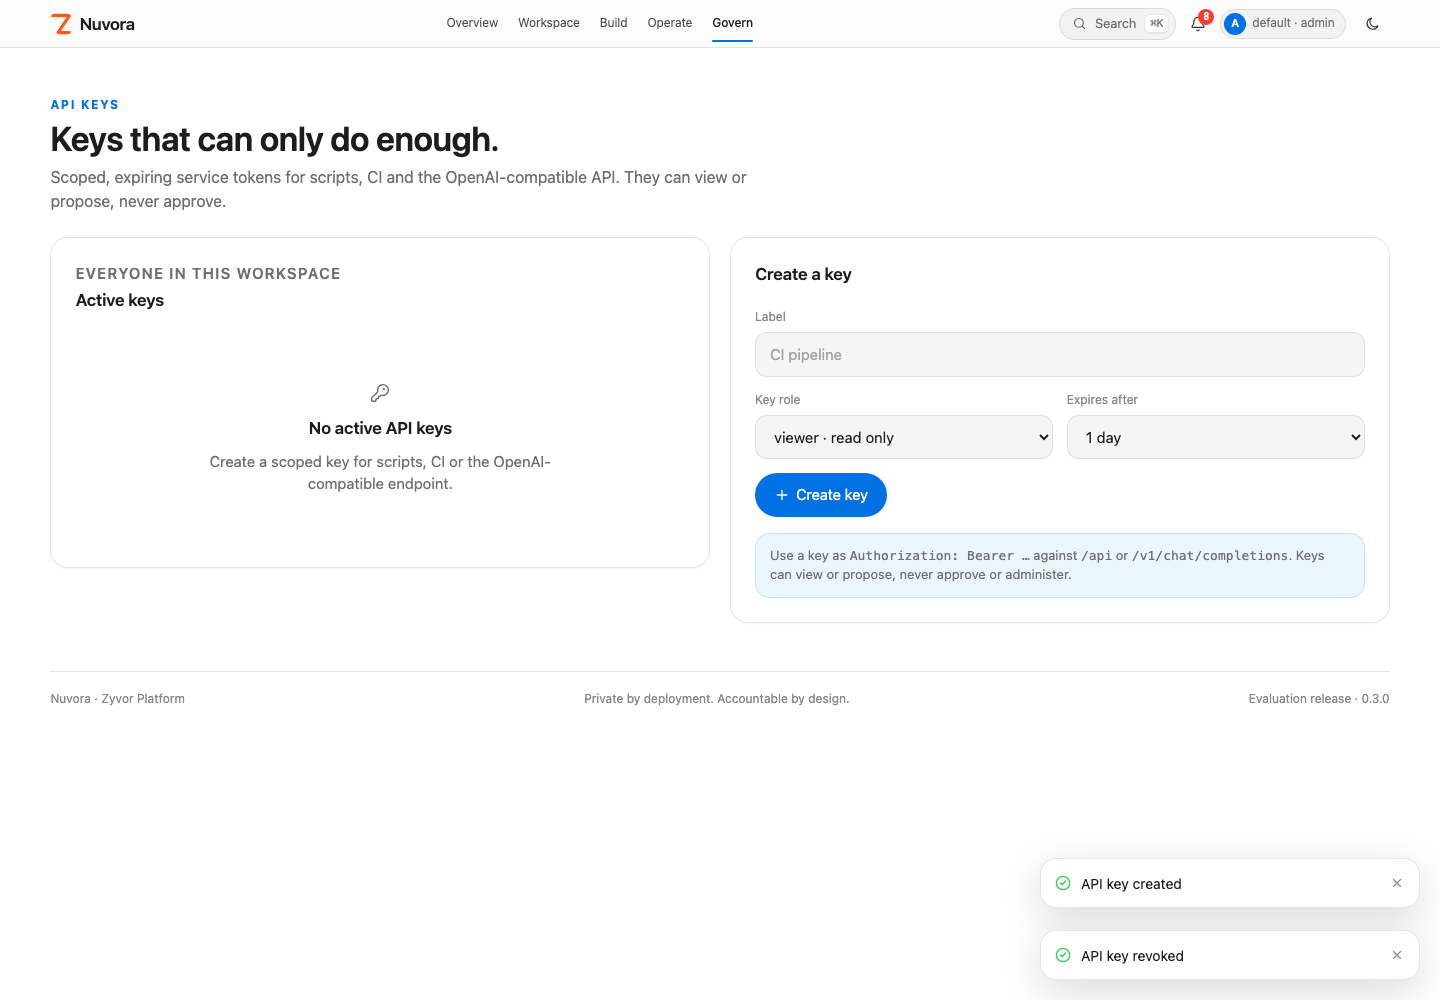Click the Create key button
Image resolution: width=1440 pixels, height=1000 pixels.
pyautogui.click(x=821, y=495)
